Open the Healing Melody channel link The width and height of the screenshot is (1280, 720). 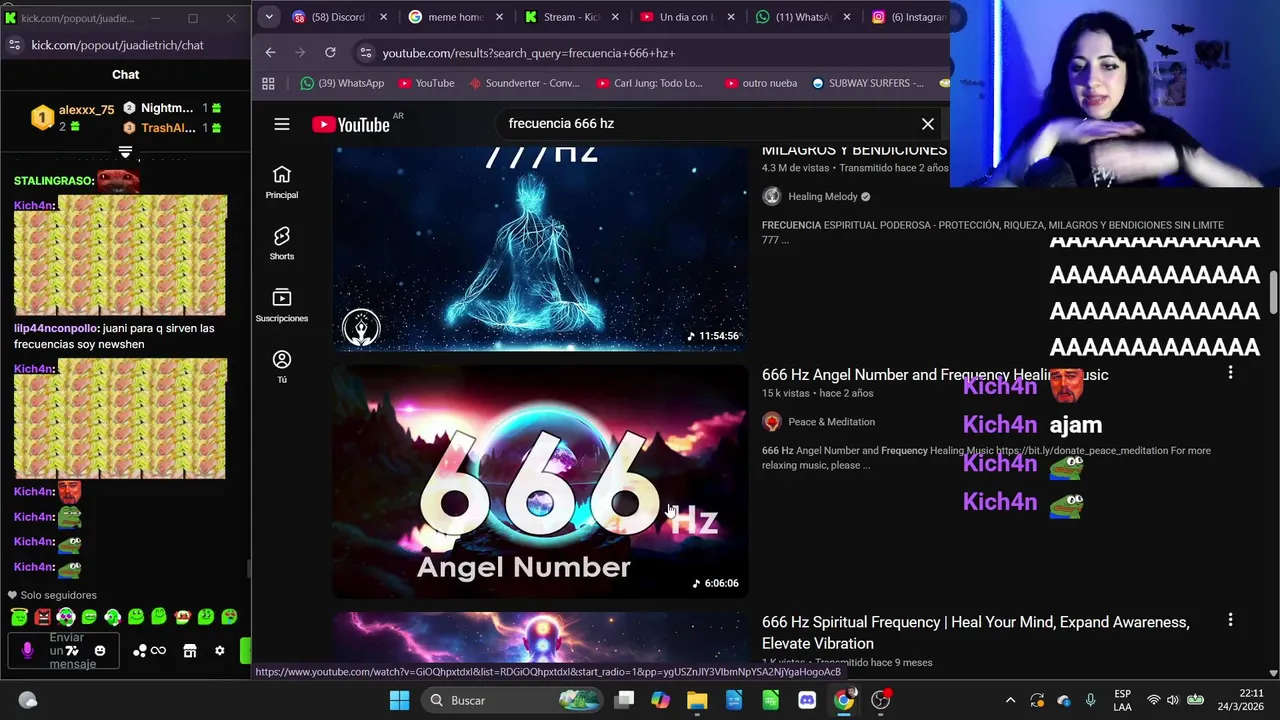pos(822,196)
